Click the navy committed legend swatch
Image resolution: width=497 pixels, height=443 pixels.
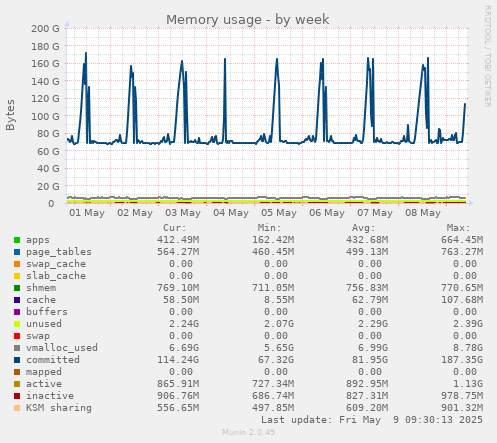17,360
